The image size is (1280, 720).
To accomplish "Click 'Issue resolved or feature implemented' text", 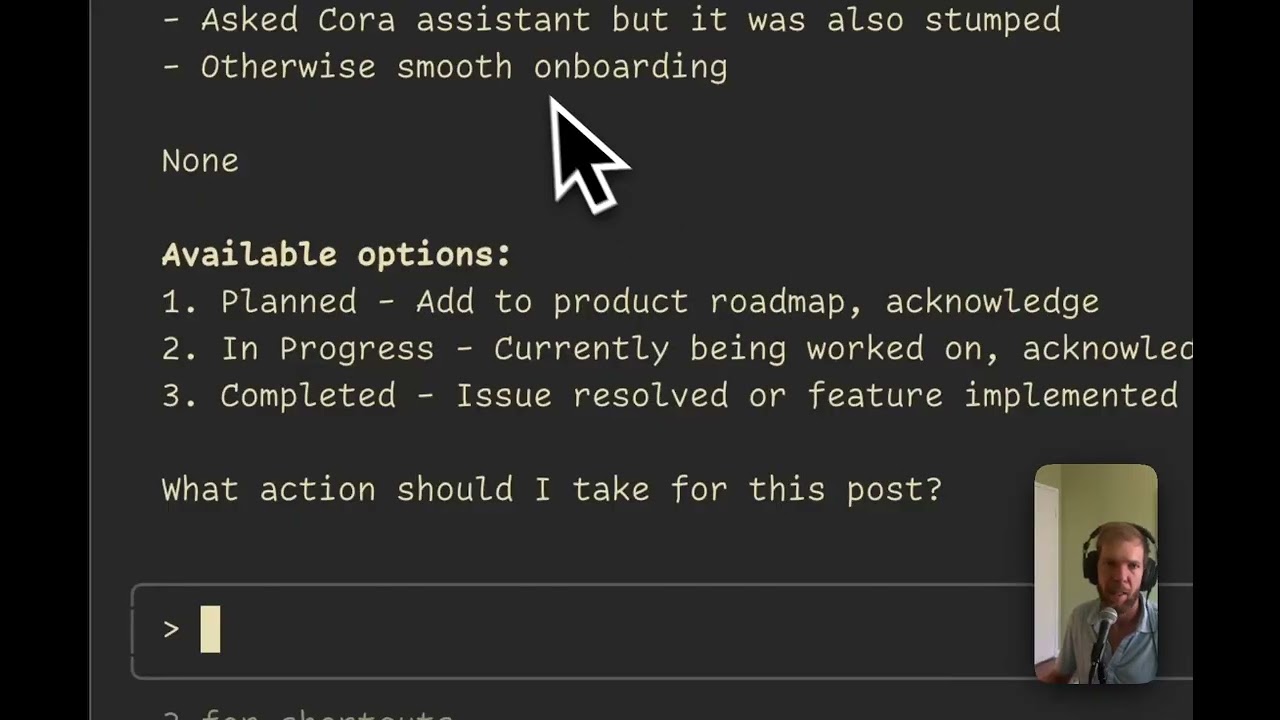I will [x=816, y=396].
